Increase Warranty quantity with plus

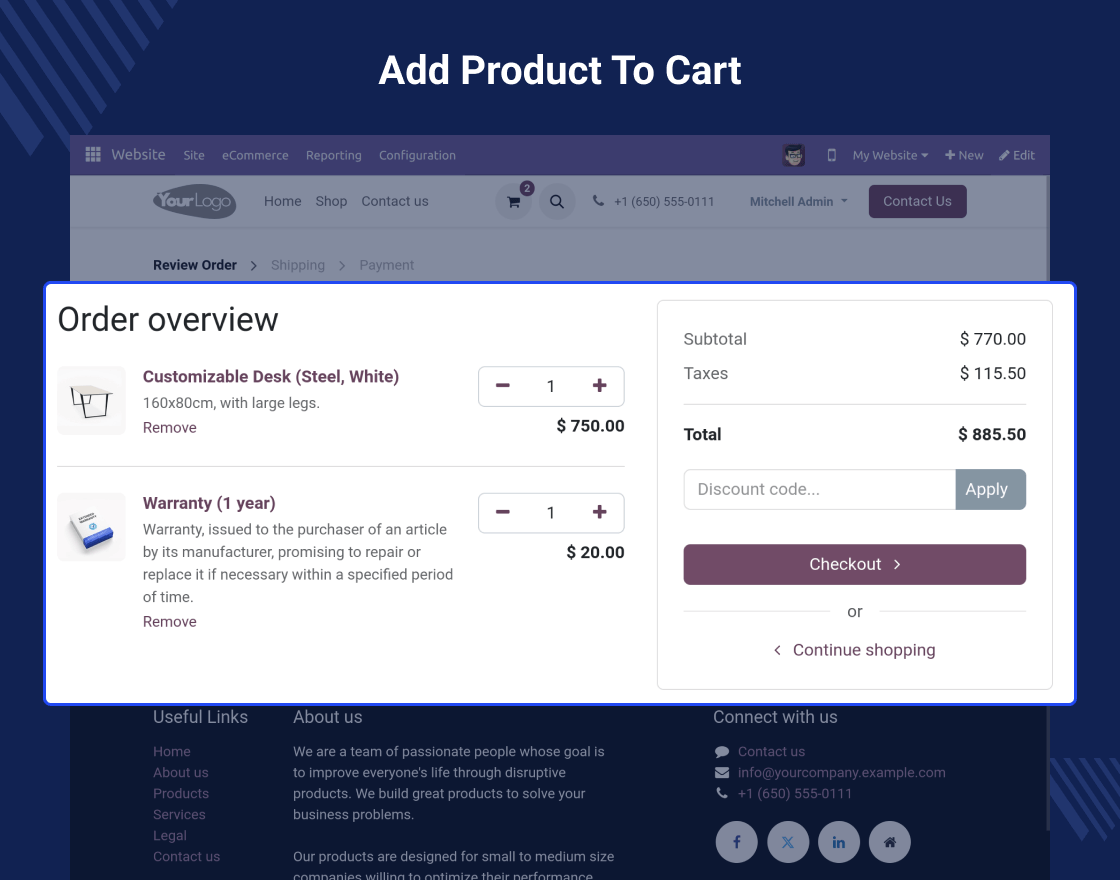coord(599,512)
